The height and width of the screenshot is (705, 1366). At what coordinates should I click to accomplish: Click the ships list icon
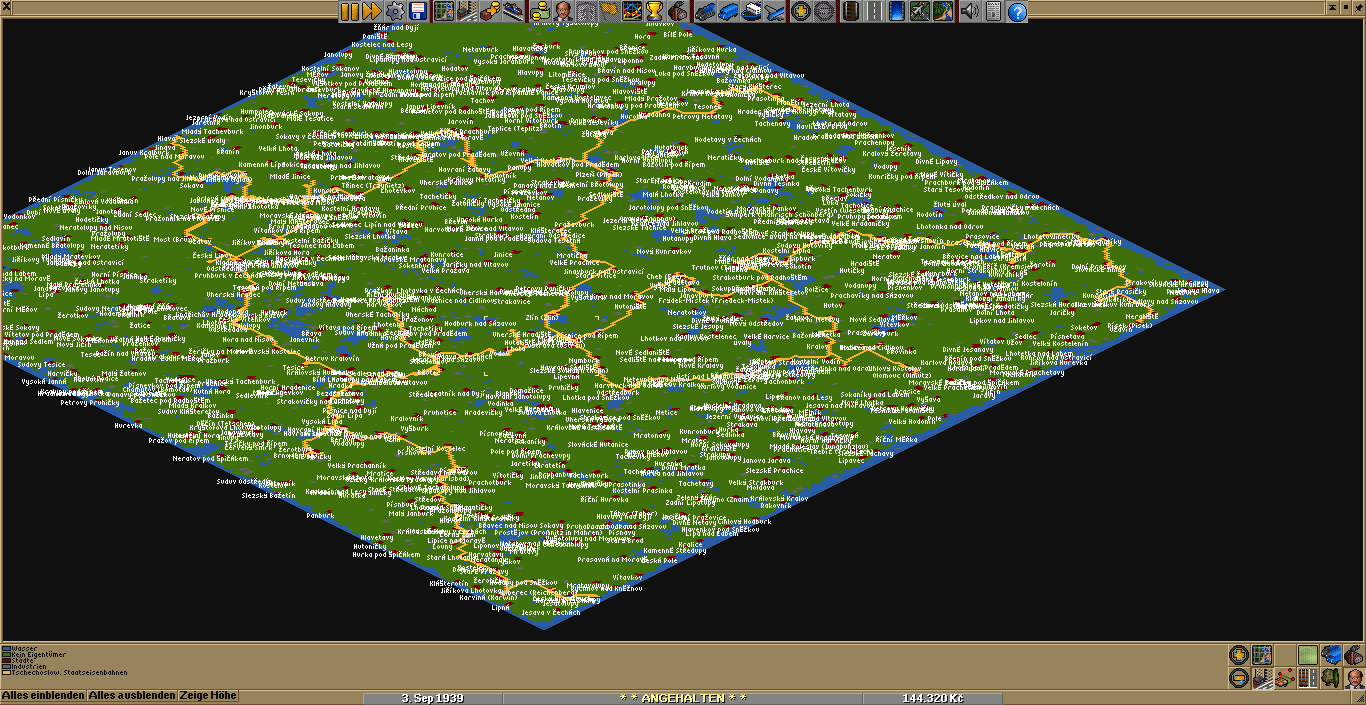[749, 11]
